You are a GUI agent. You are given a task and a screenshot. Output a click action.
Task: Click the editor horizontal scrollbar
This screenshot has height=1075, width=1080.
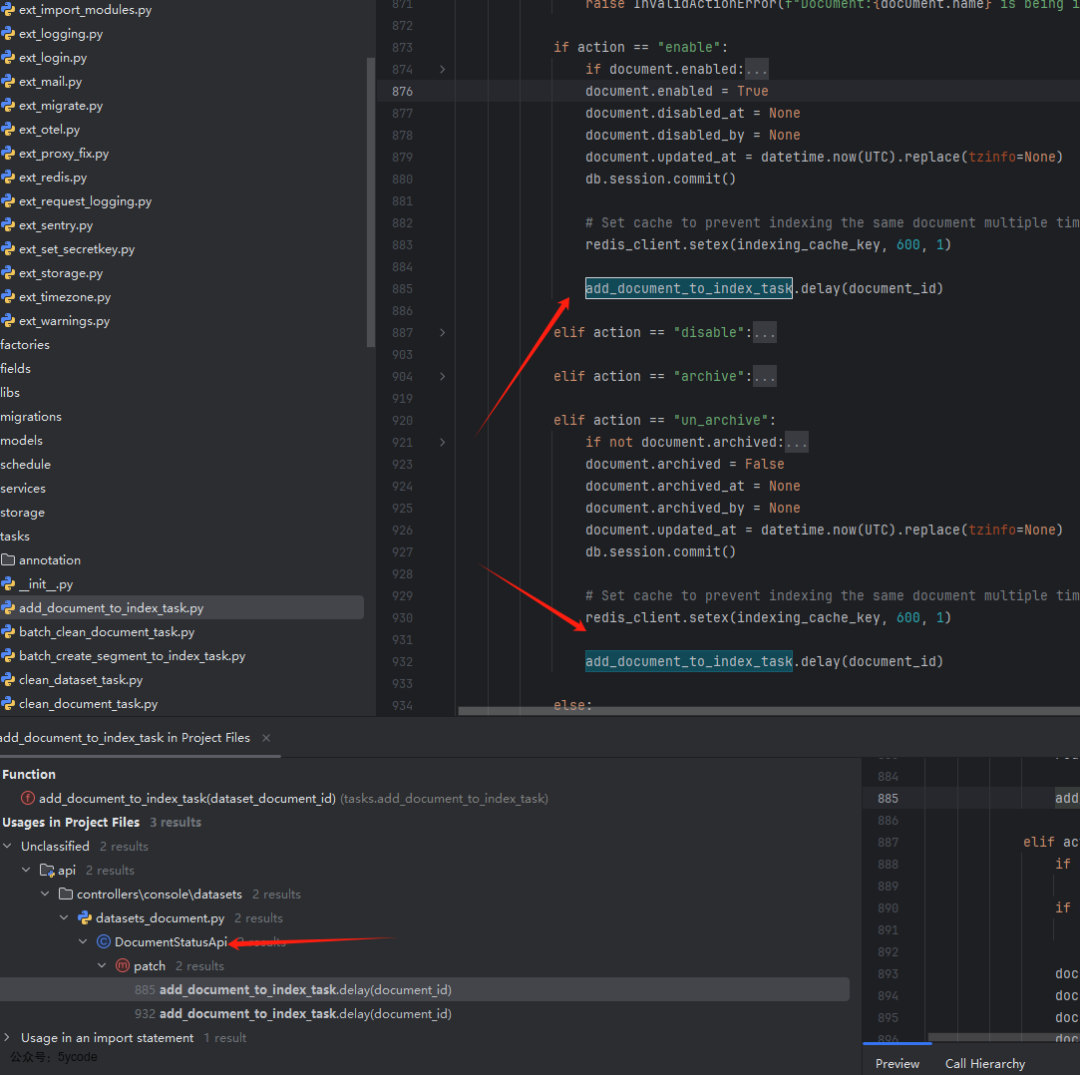coord(769,711)
